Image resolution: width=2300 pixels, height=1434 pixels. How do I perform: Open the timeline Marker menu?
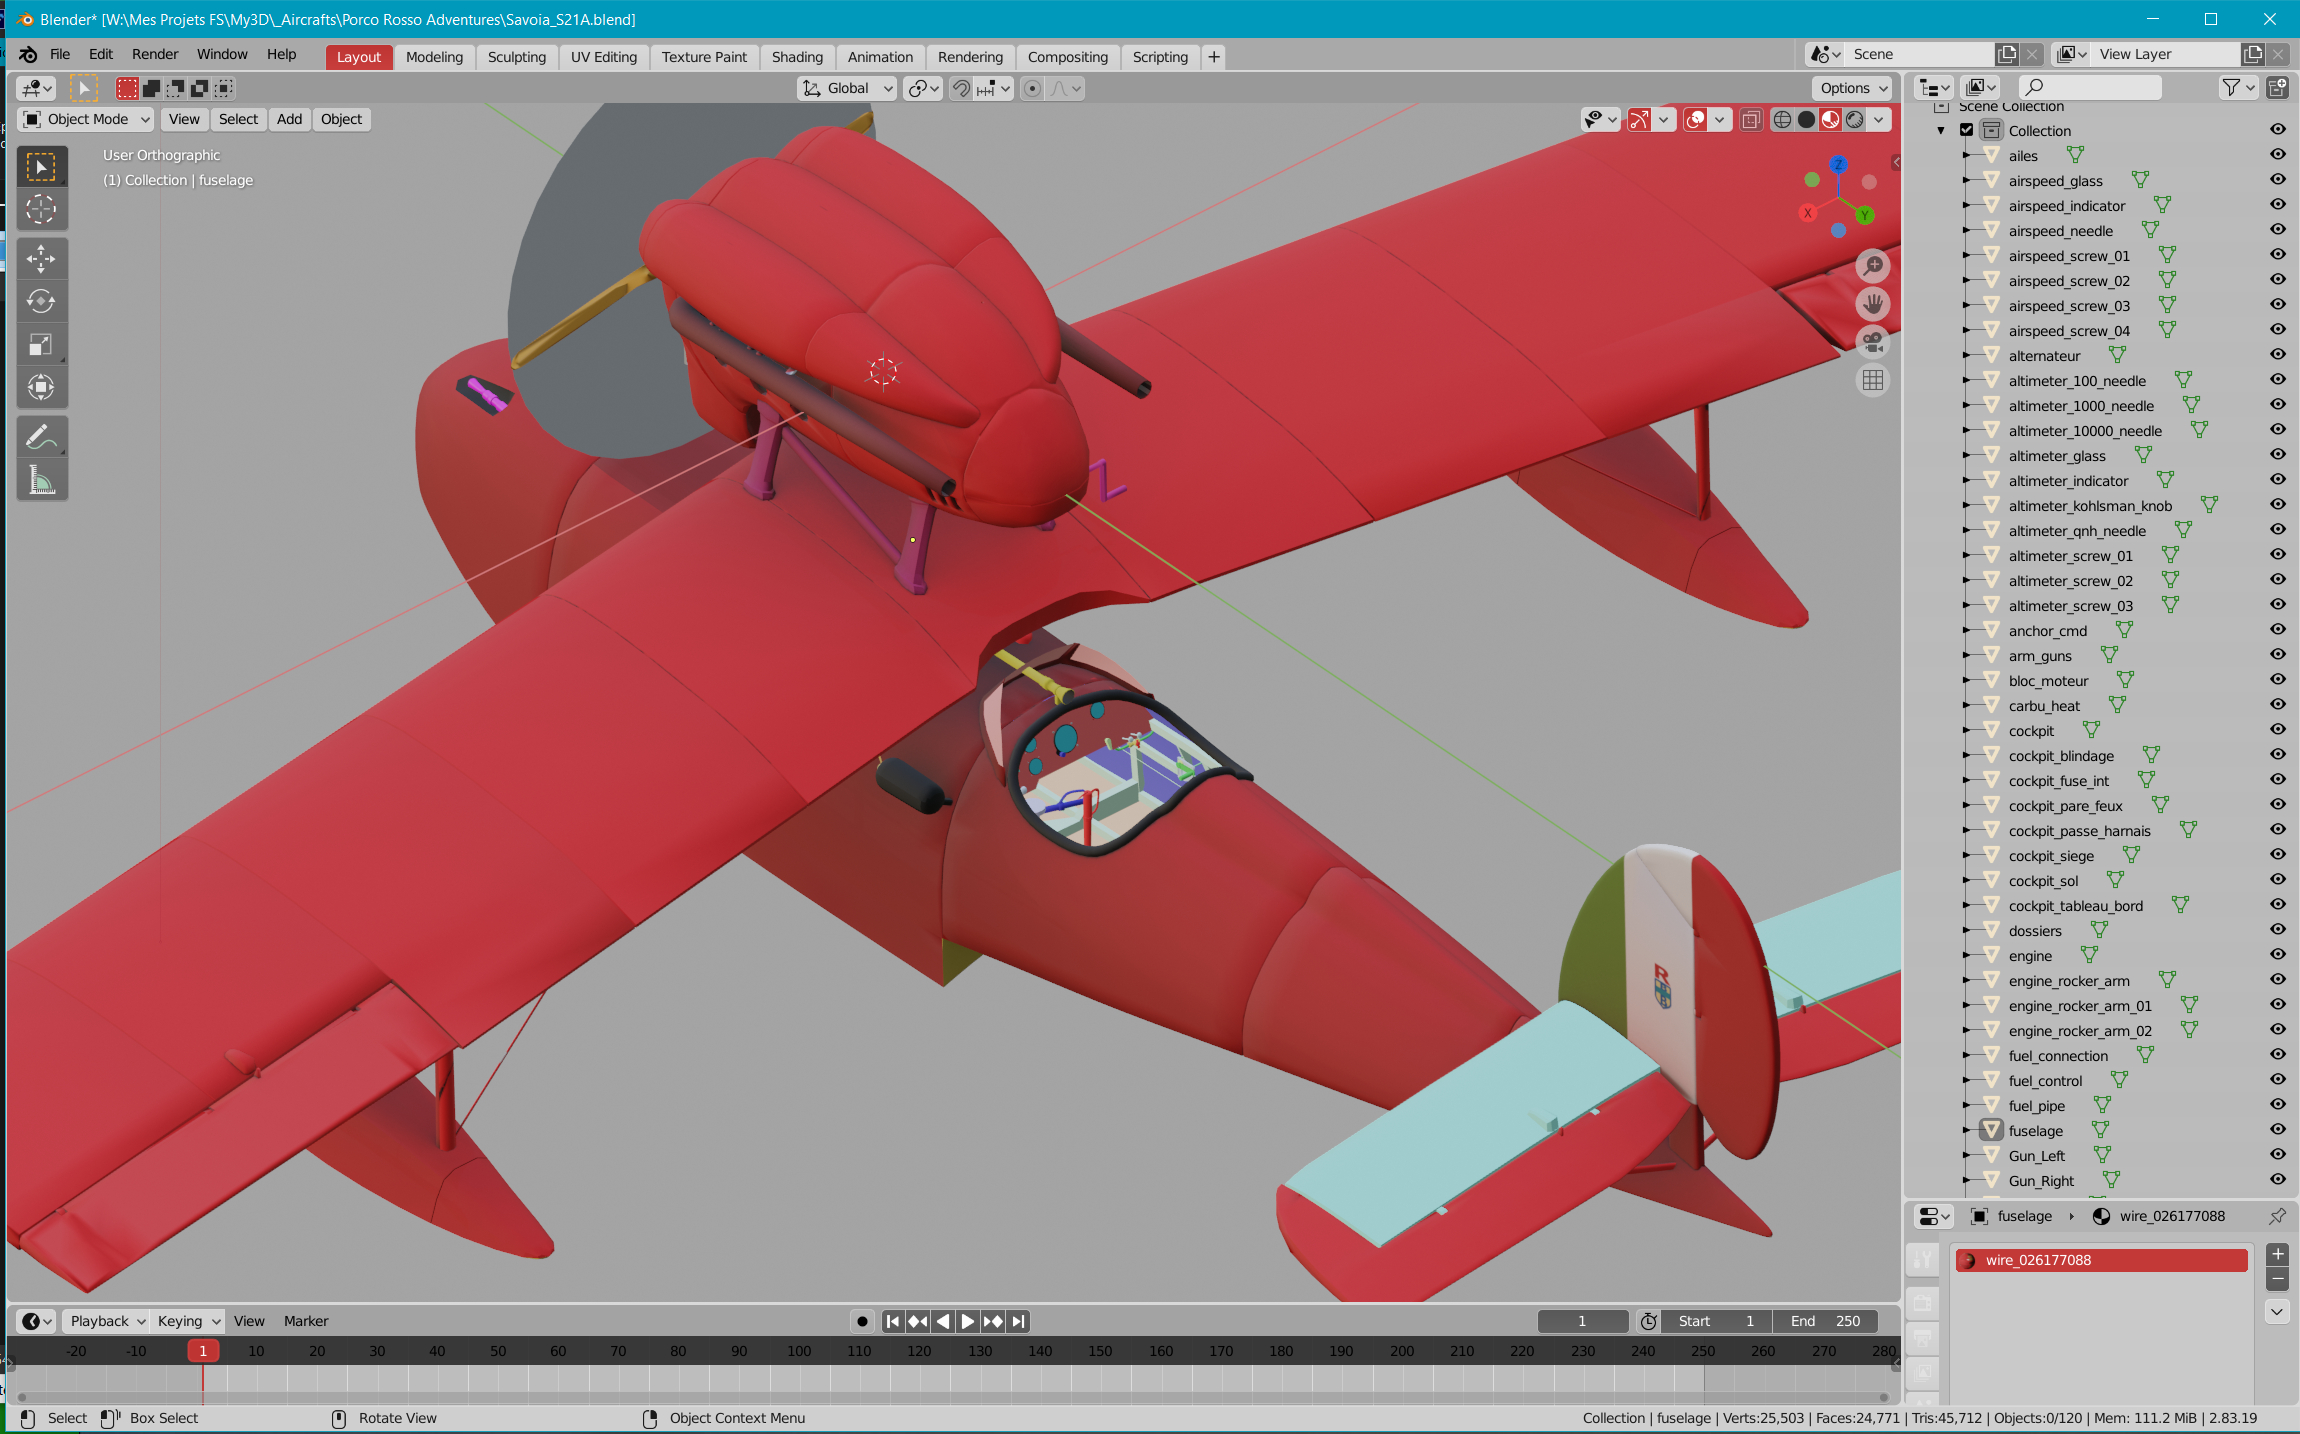[x=306, y=1321]
